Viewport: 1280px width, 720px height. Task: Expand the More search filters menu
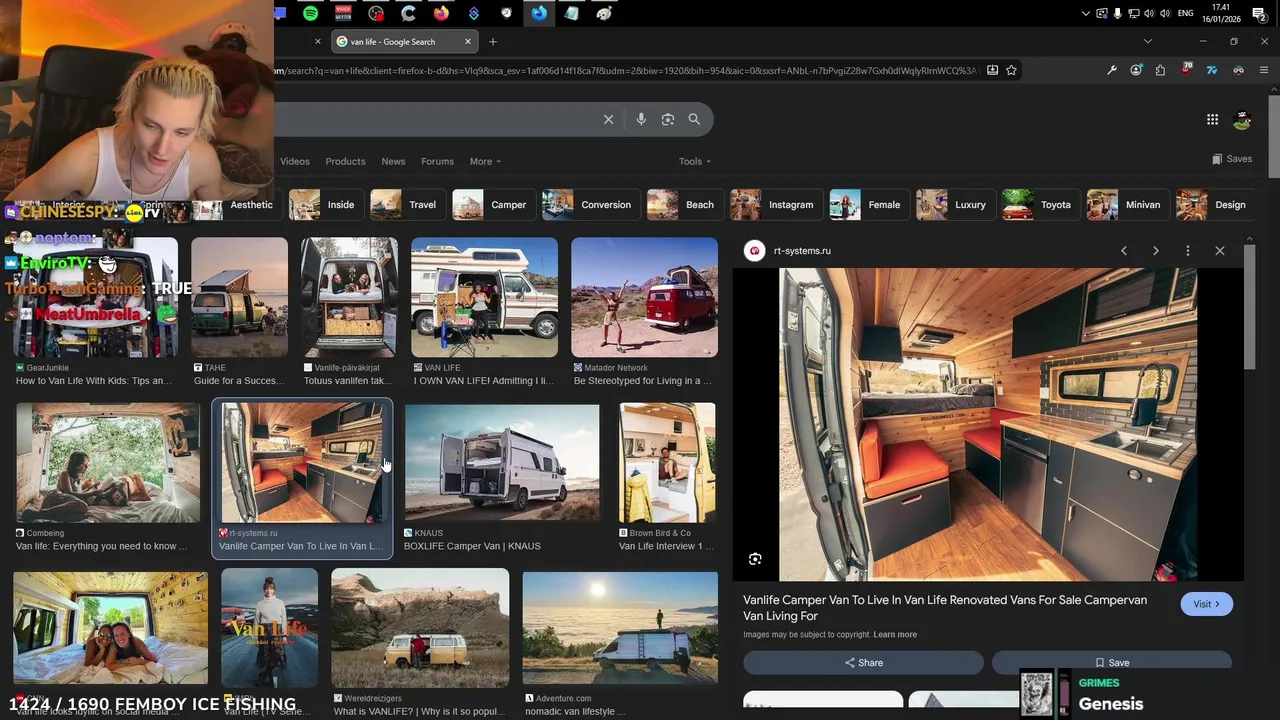pos(485,162)
